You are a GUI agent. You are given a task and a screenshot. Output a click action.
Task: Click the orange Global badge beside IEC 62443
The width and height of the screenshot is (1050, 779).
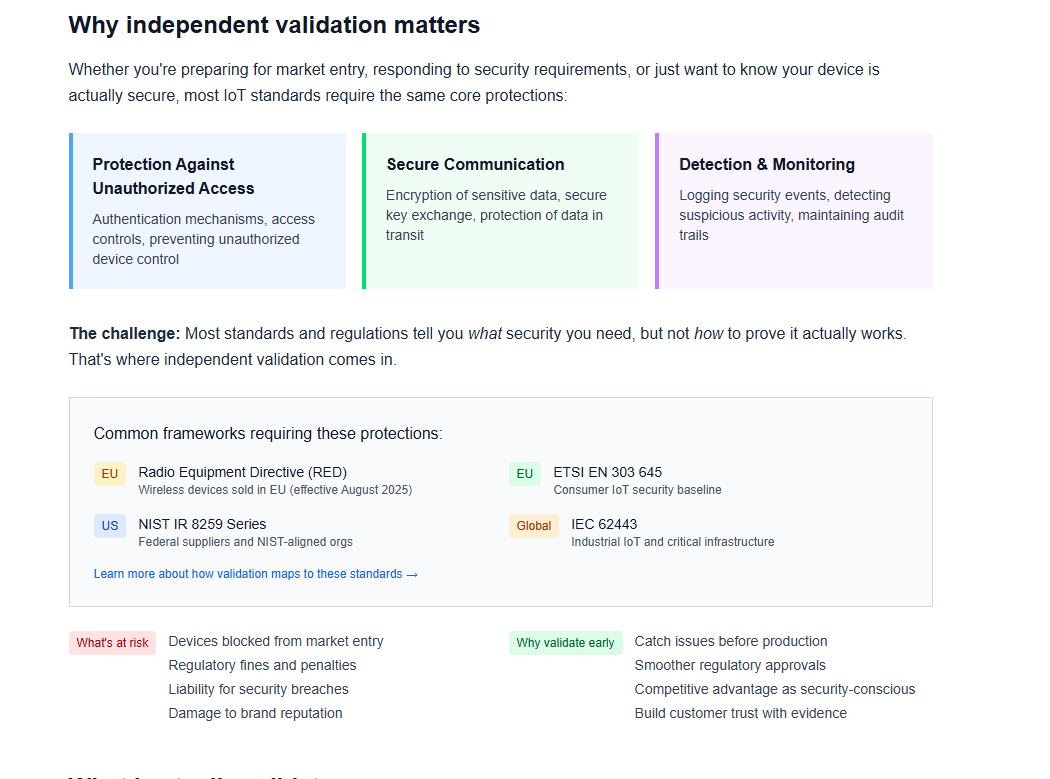[x=534, y=526]
